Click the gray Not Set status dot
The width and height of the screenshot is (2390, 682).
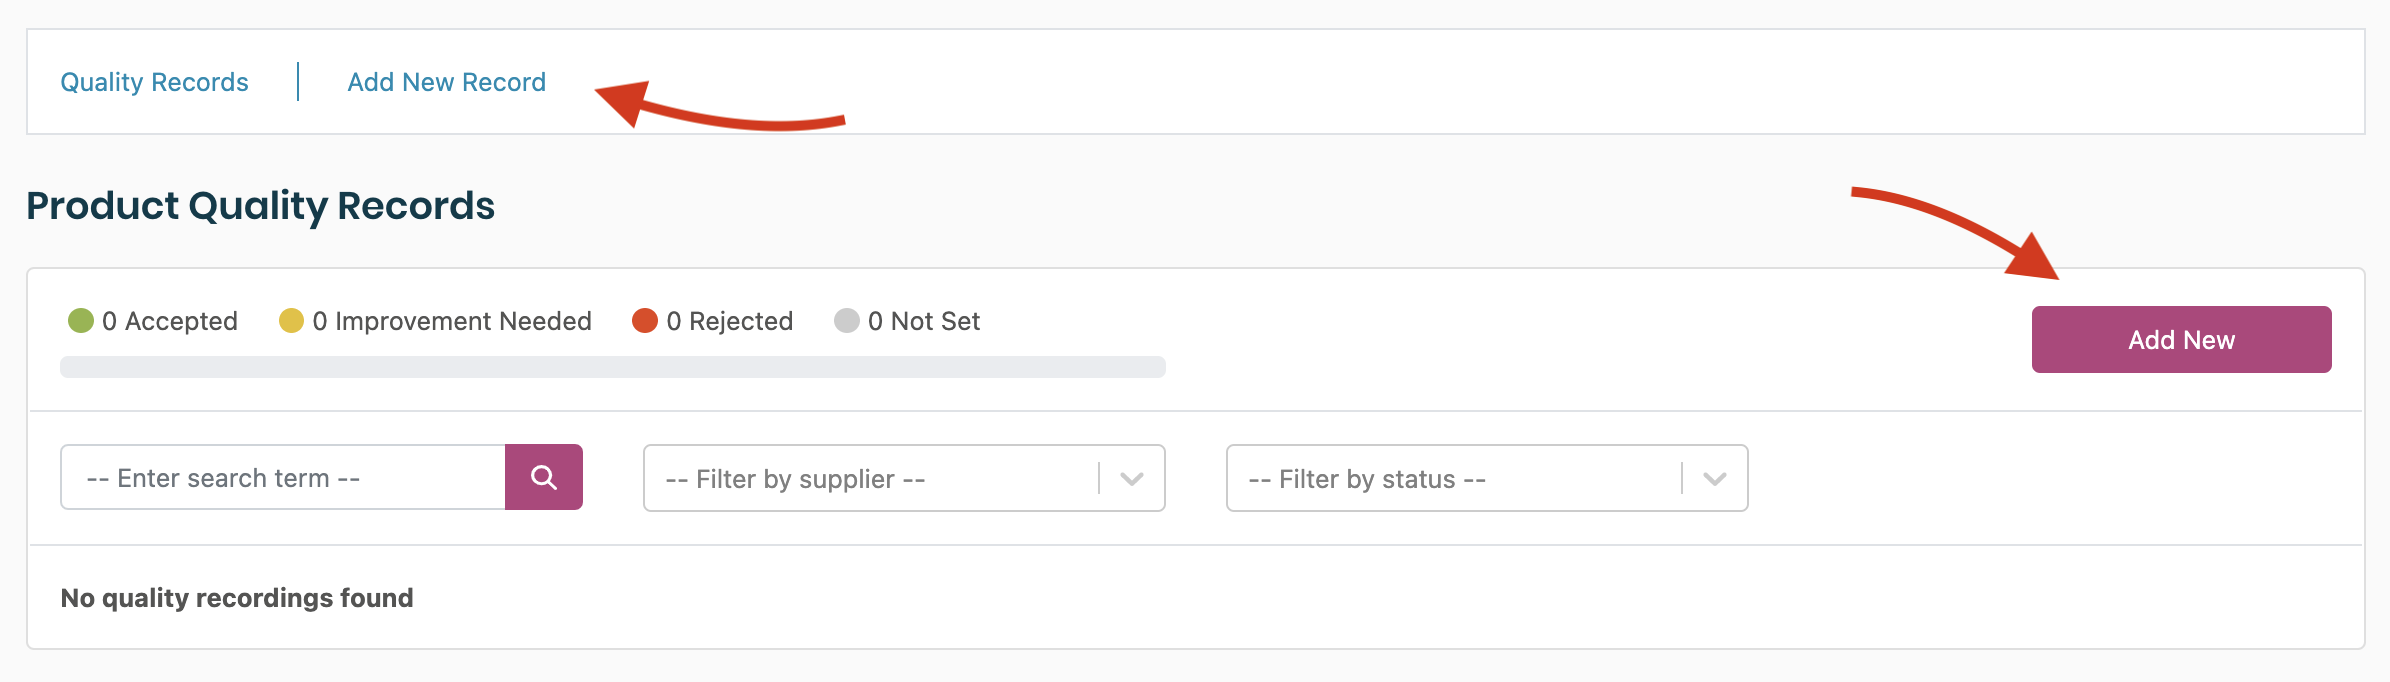(847, 320)
